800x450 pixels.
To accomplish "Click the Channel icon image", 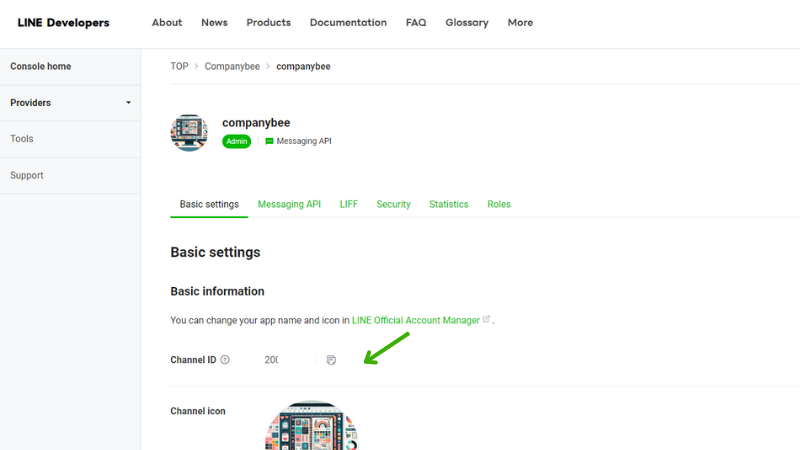I will click(311, 426).
